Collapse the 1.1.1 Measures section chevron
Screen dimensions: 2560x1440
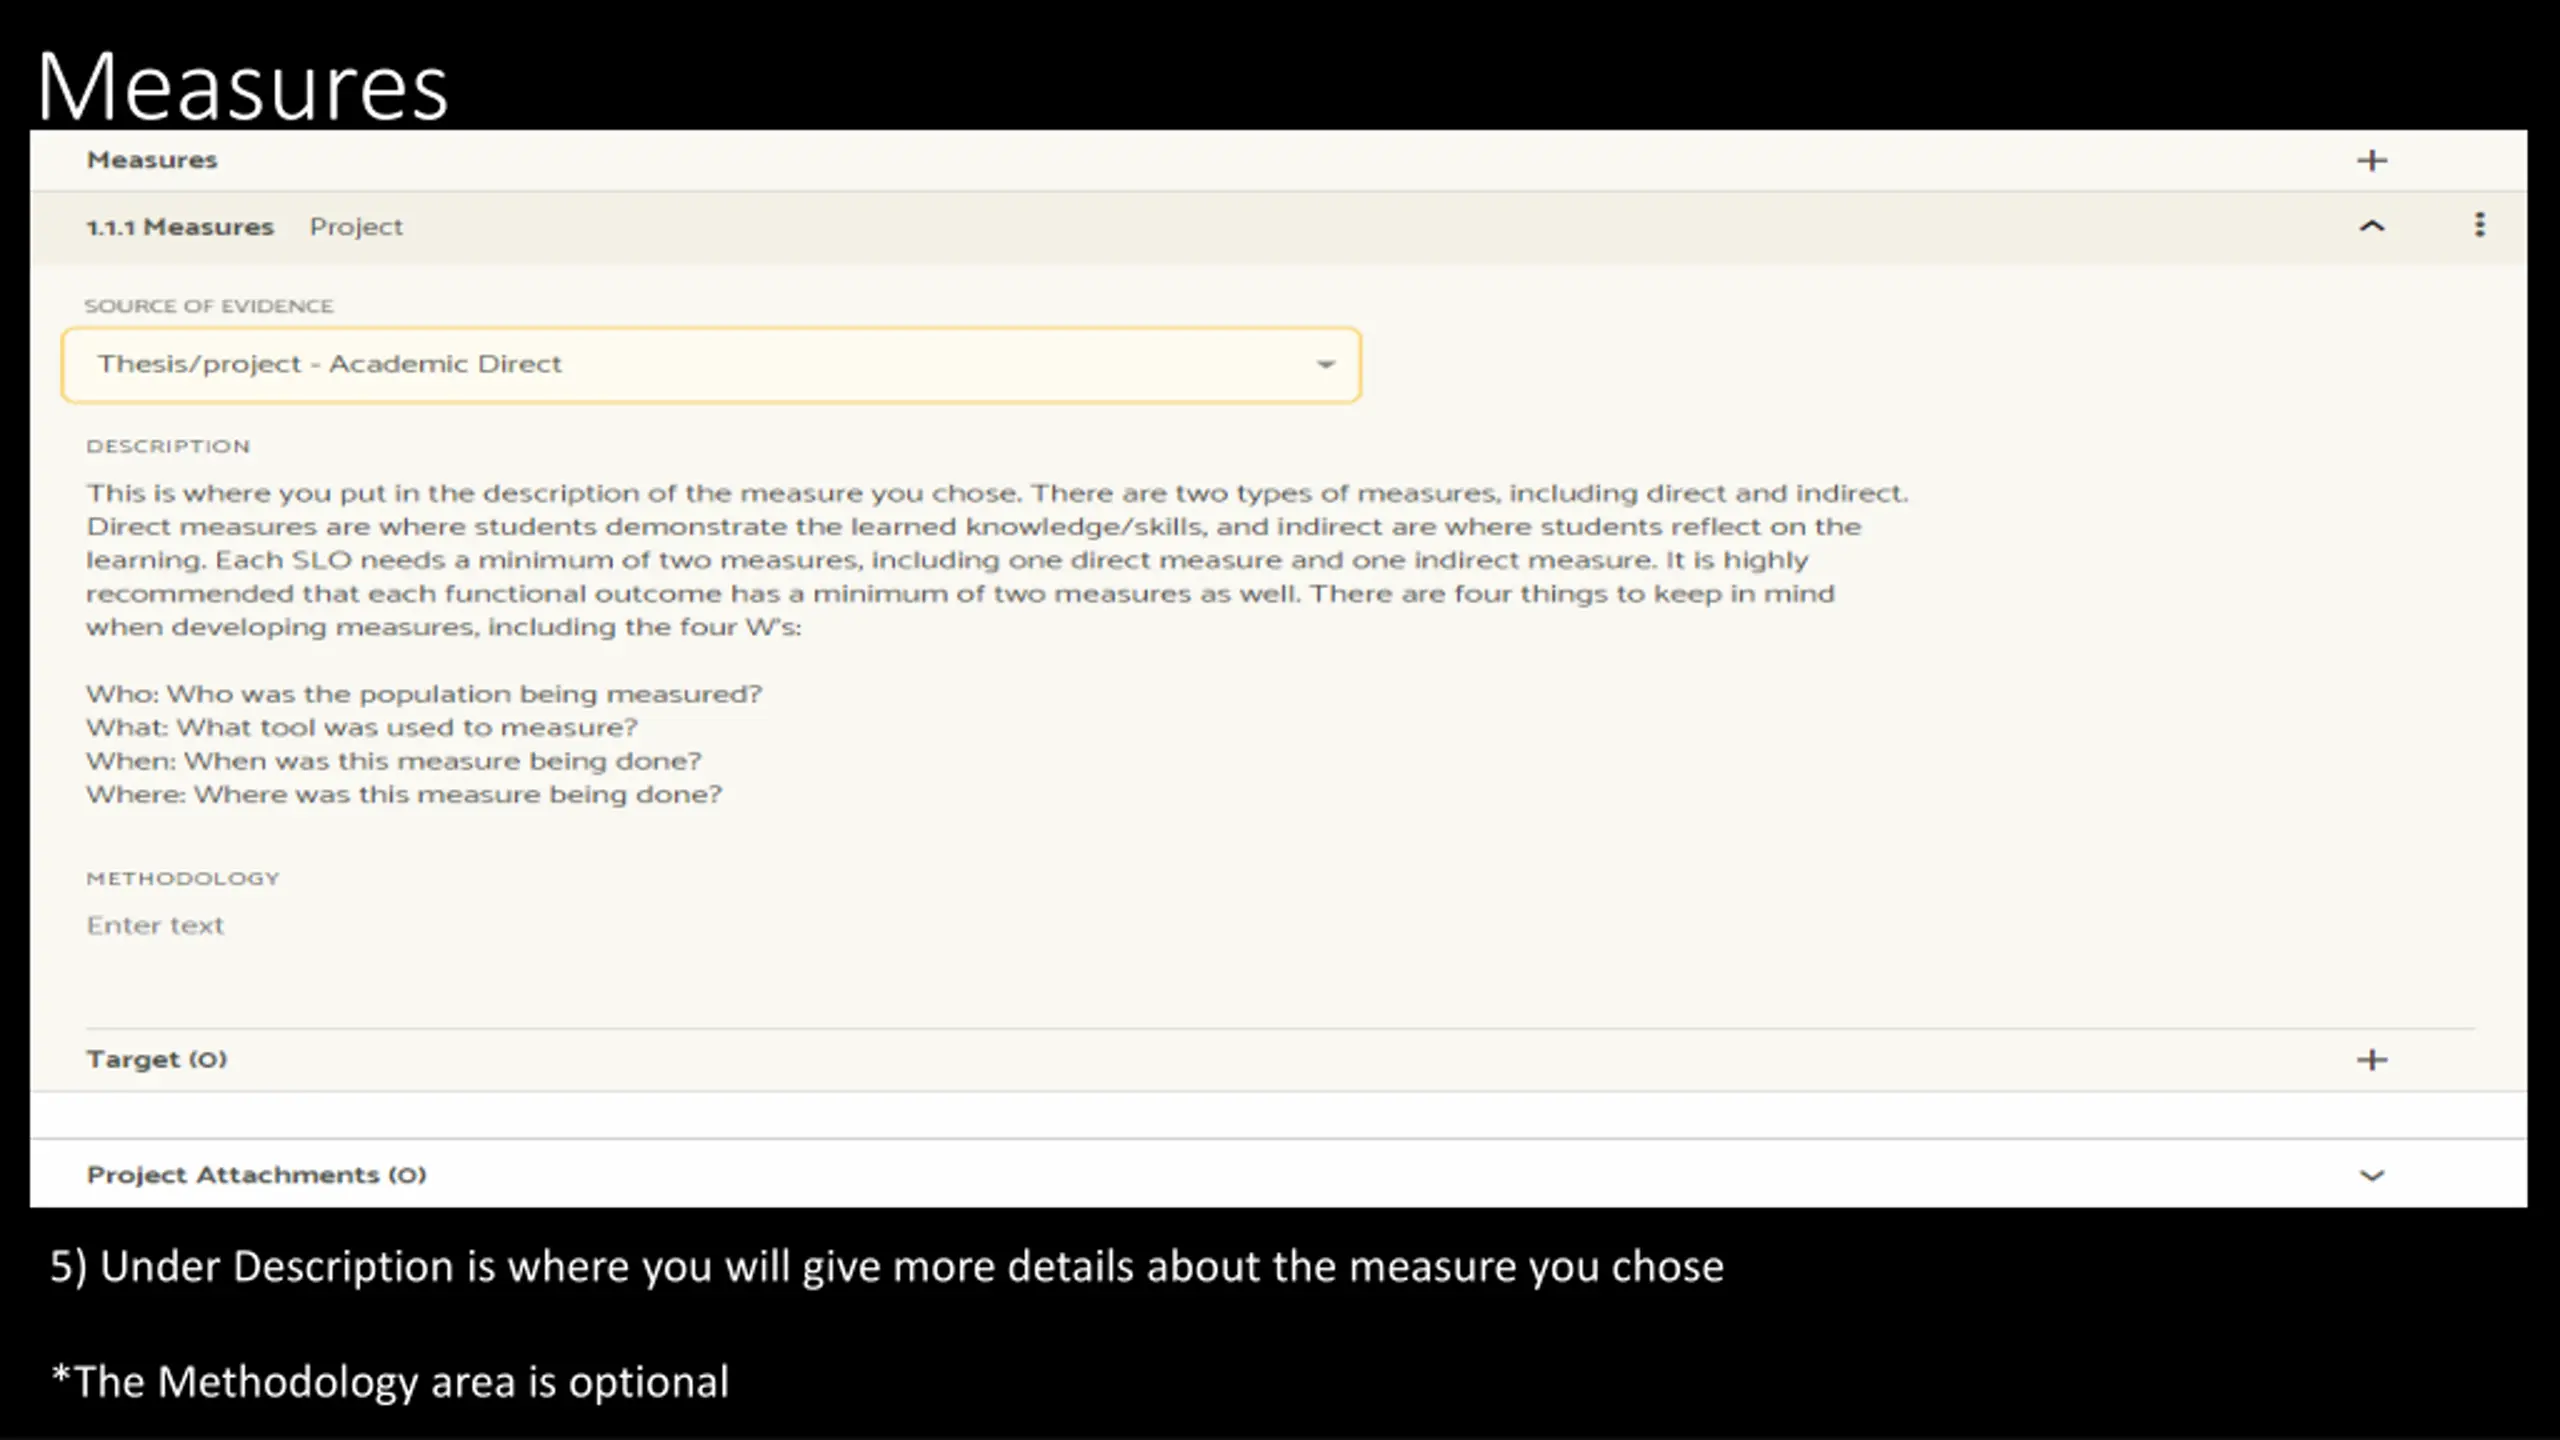pos(2371,227)
